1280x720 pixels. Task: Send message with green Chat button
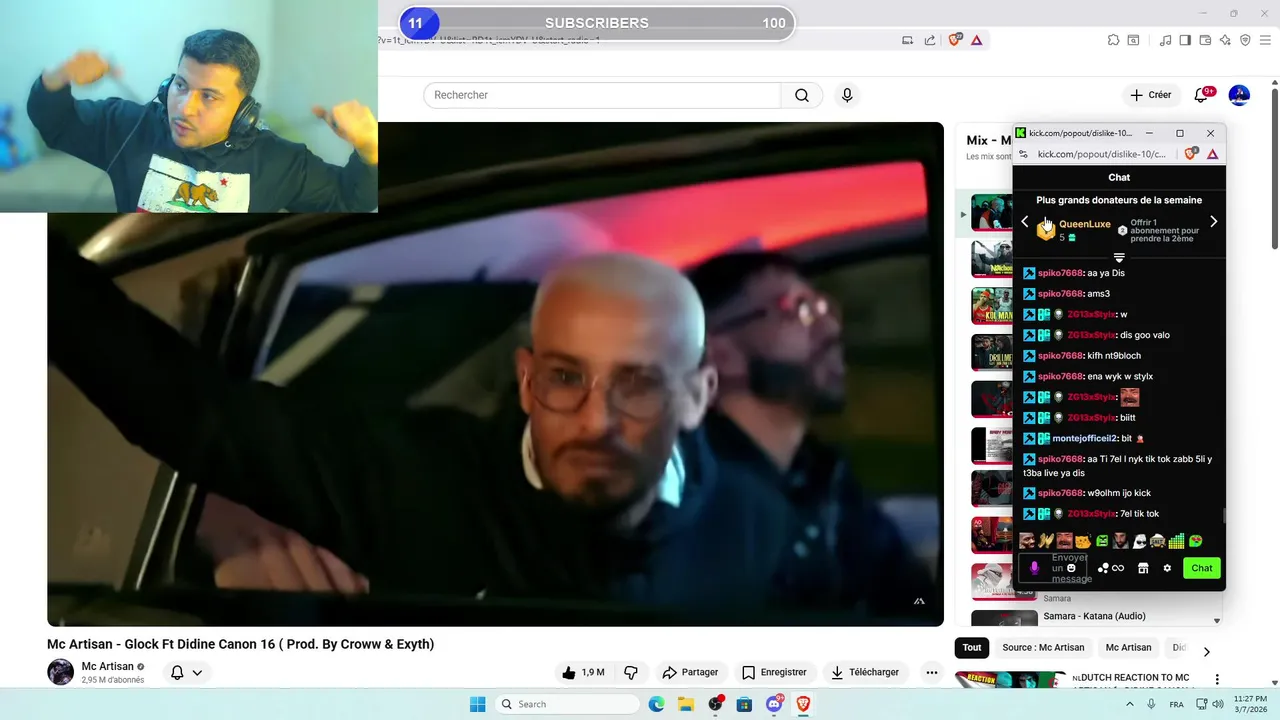[1201, 568]
